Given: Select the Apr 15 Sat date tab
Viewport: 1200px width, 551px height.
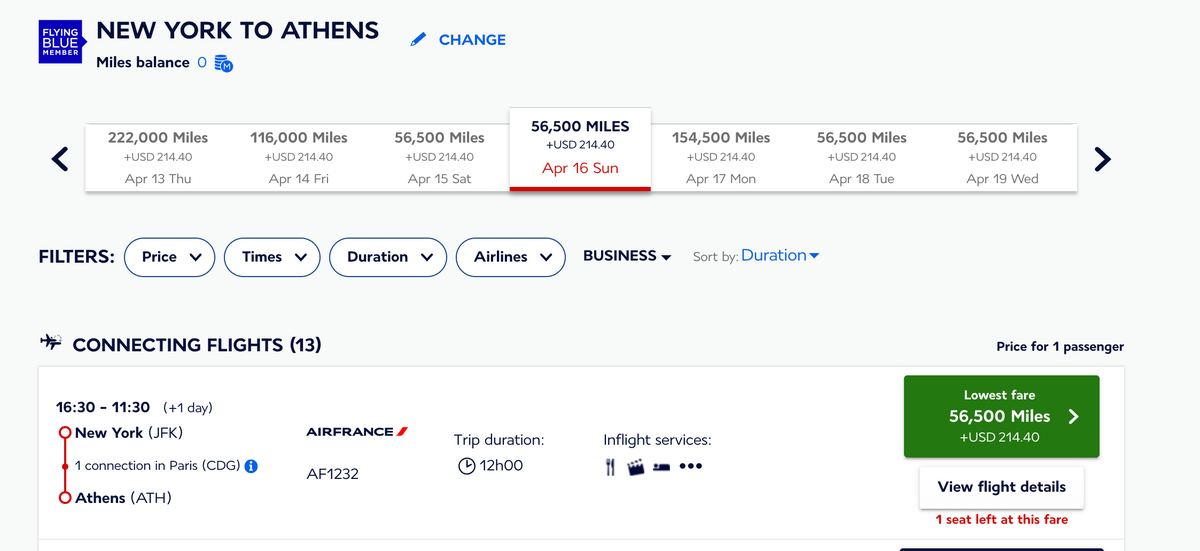Looking at the screenshot, I should [x=439, y=158].
